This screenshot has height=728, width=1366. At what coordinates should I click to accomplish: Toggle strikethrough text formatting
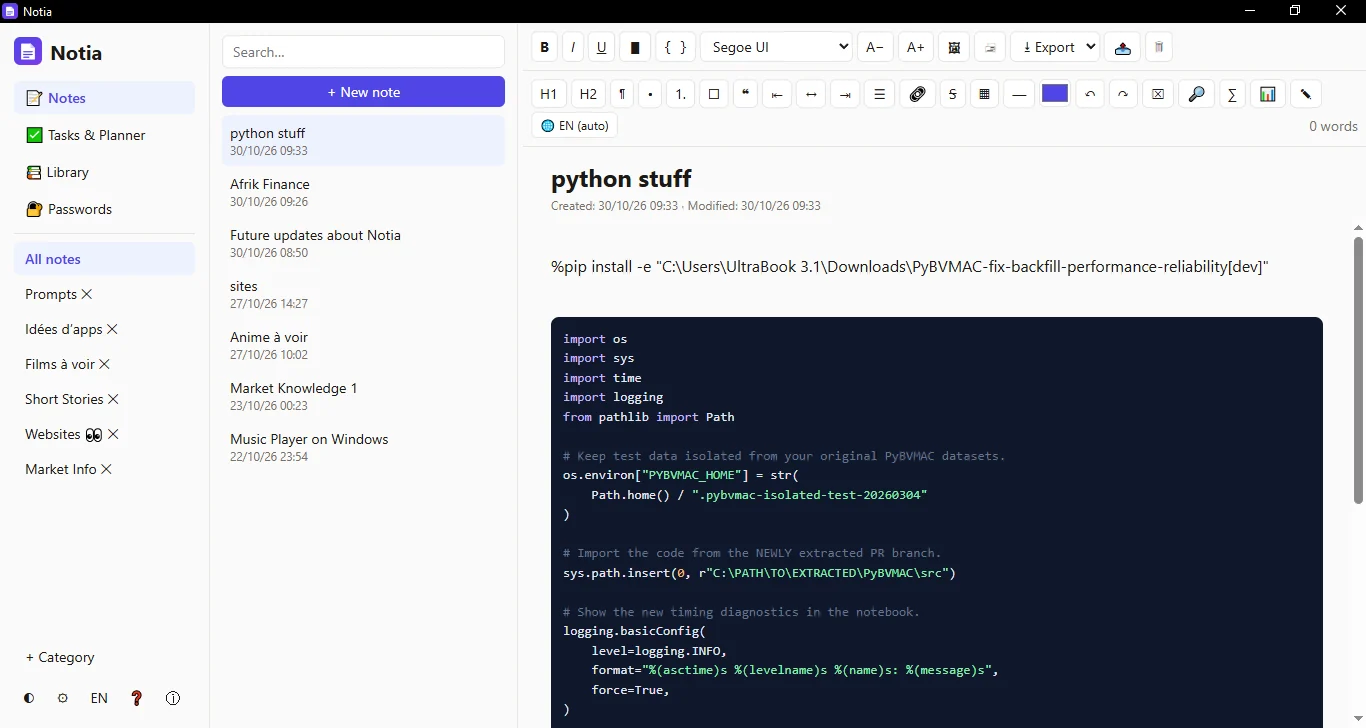[953, 94]
